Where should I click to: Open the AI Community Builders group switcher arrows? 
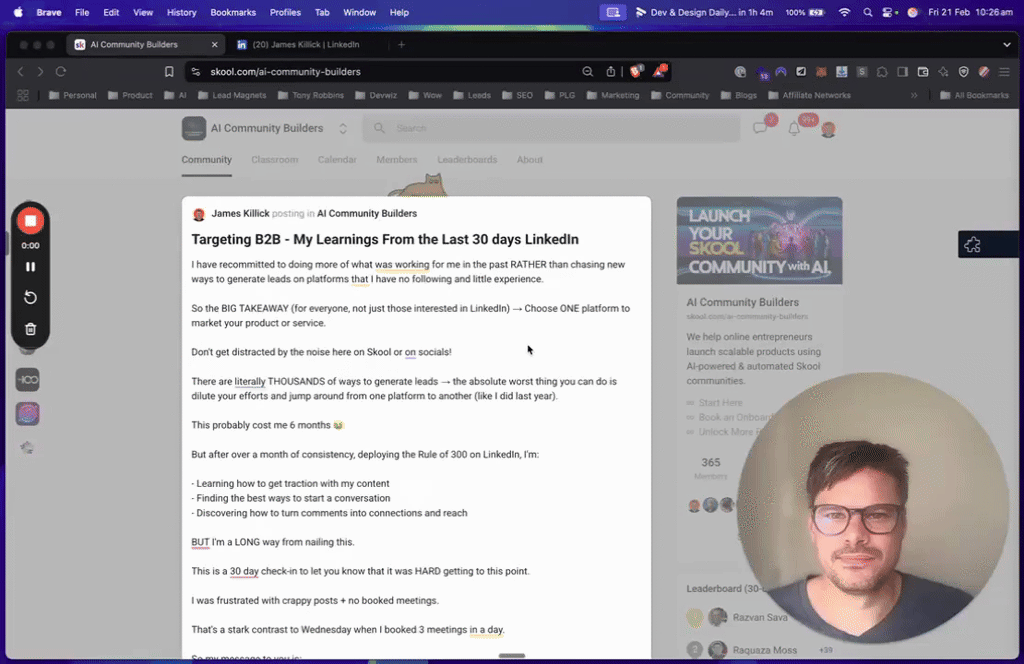[343, 129]
